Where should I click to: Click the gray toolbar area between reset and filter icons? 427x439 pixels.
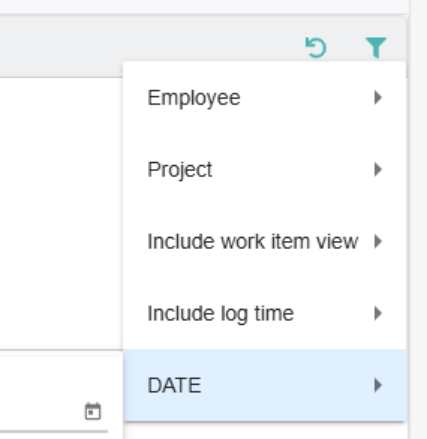(346, 48)
